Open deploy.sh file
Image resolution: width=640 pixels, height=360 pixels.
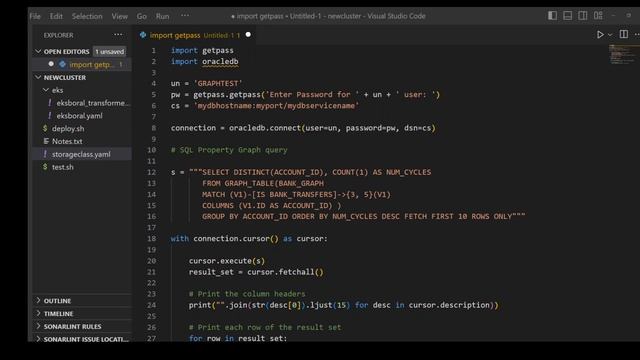68,129
